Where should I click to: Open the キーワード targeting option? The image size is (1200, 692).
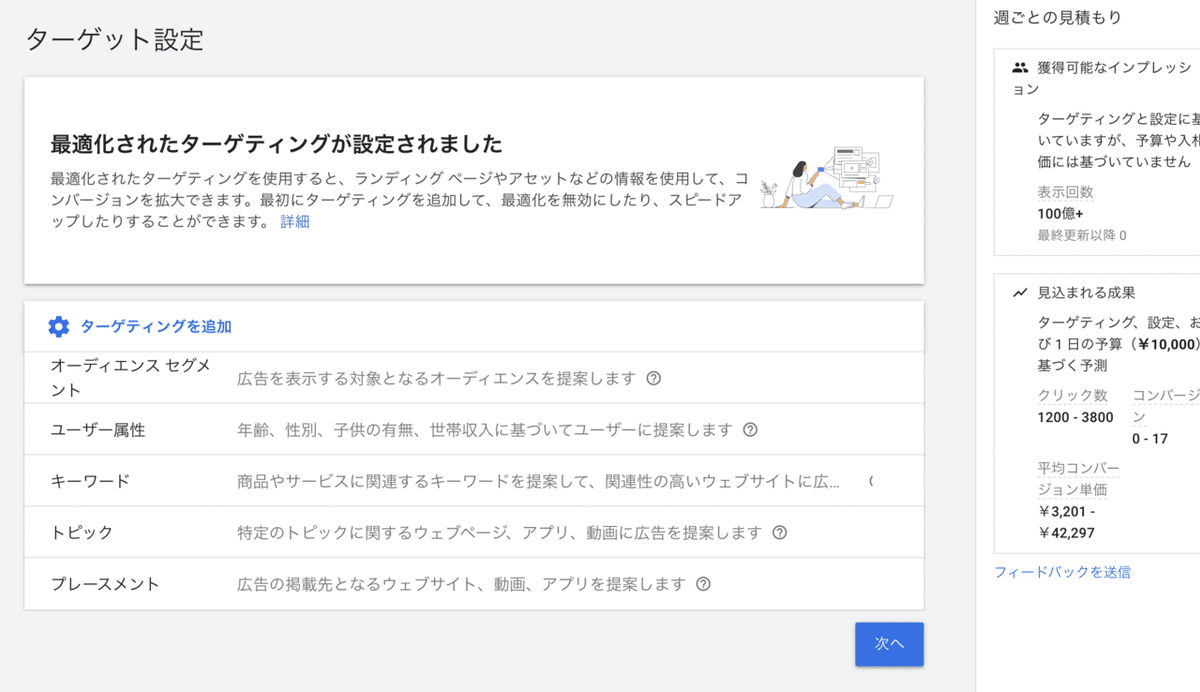(90, 481)
